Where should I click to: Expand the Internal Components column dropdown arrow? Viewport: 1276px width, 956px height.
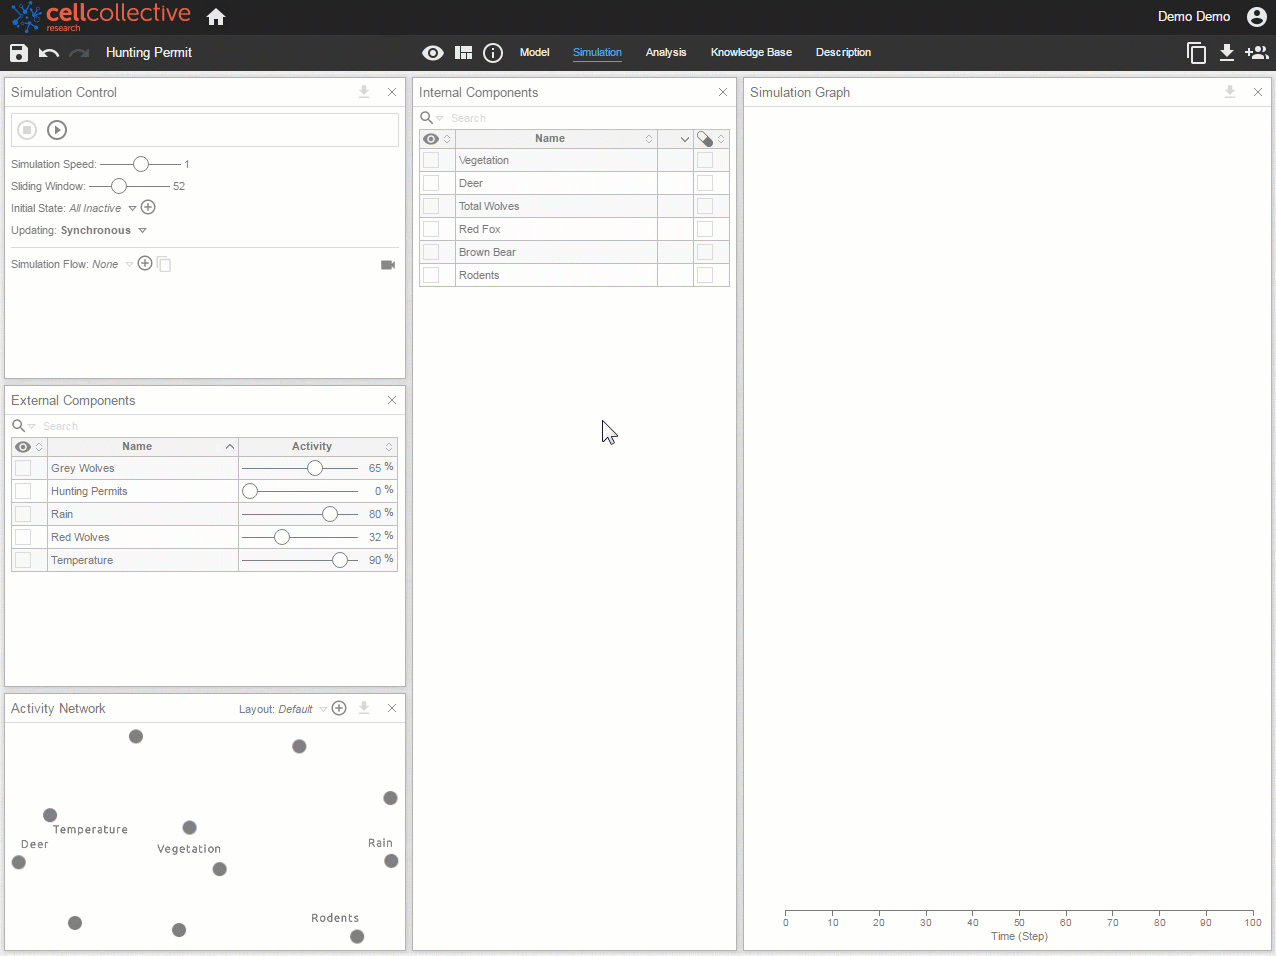685,139
